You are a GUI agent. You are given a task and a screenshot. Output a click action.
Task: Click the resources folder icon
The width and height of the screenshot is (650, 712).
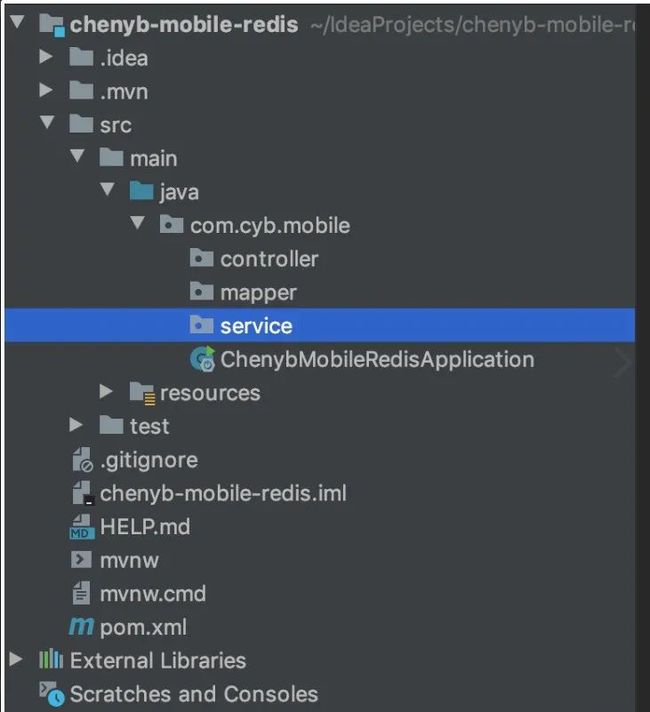142,393
